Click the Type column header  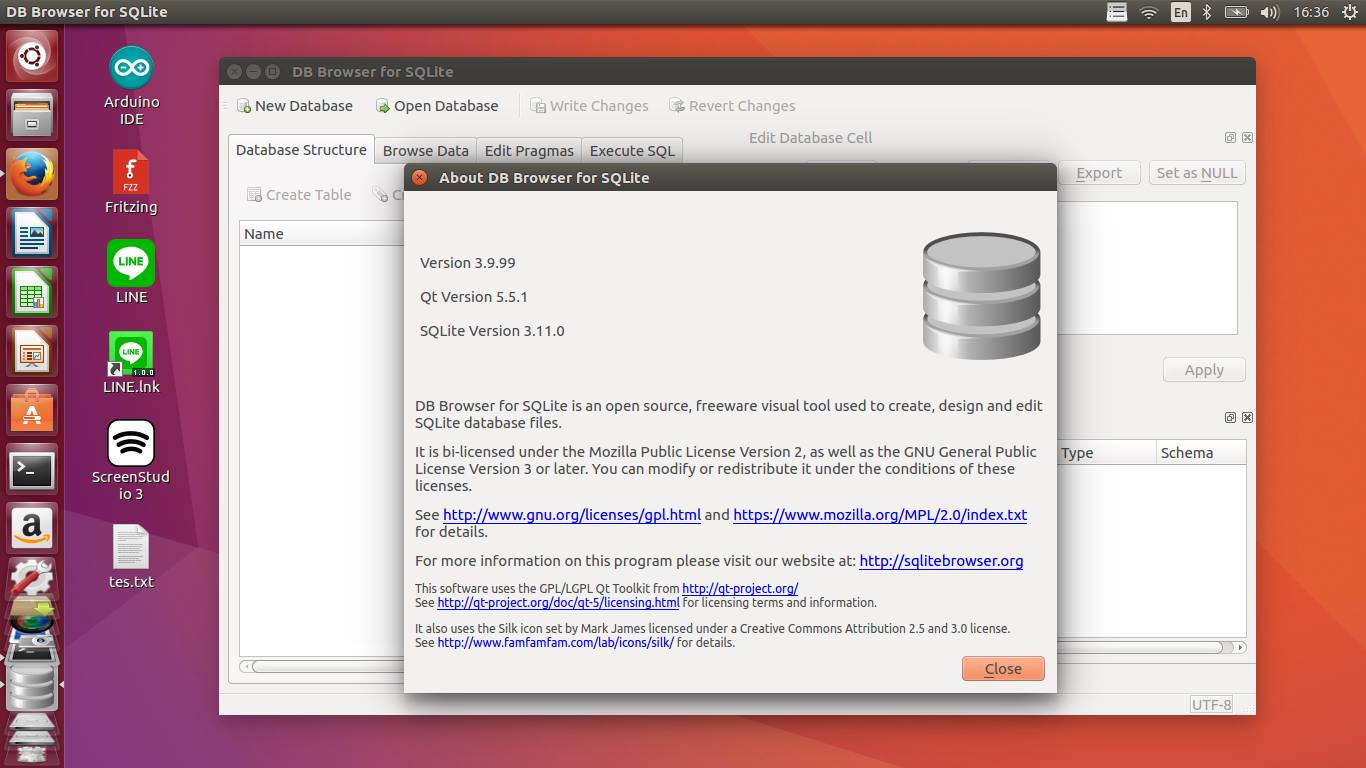point(1106,453)
